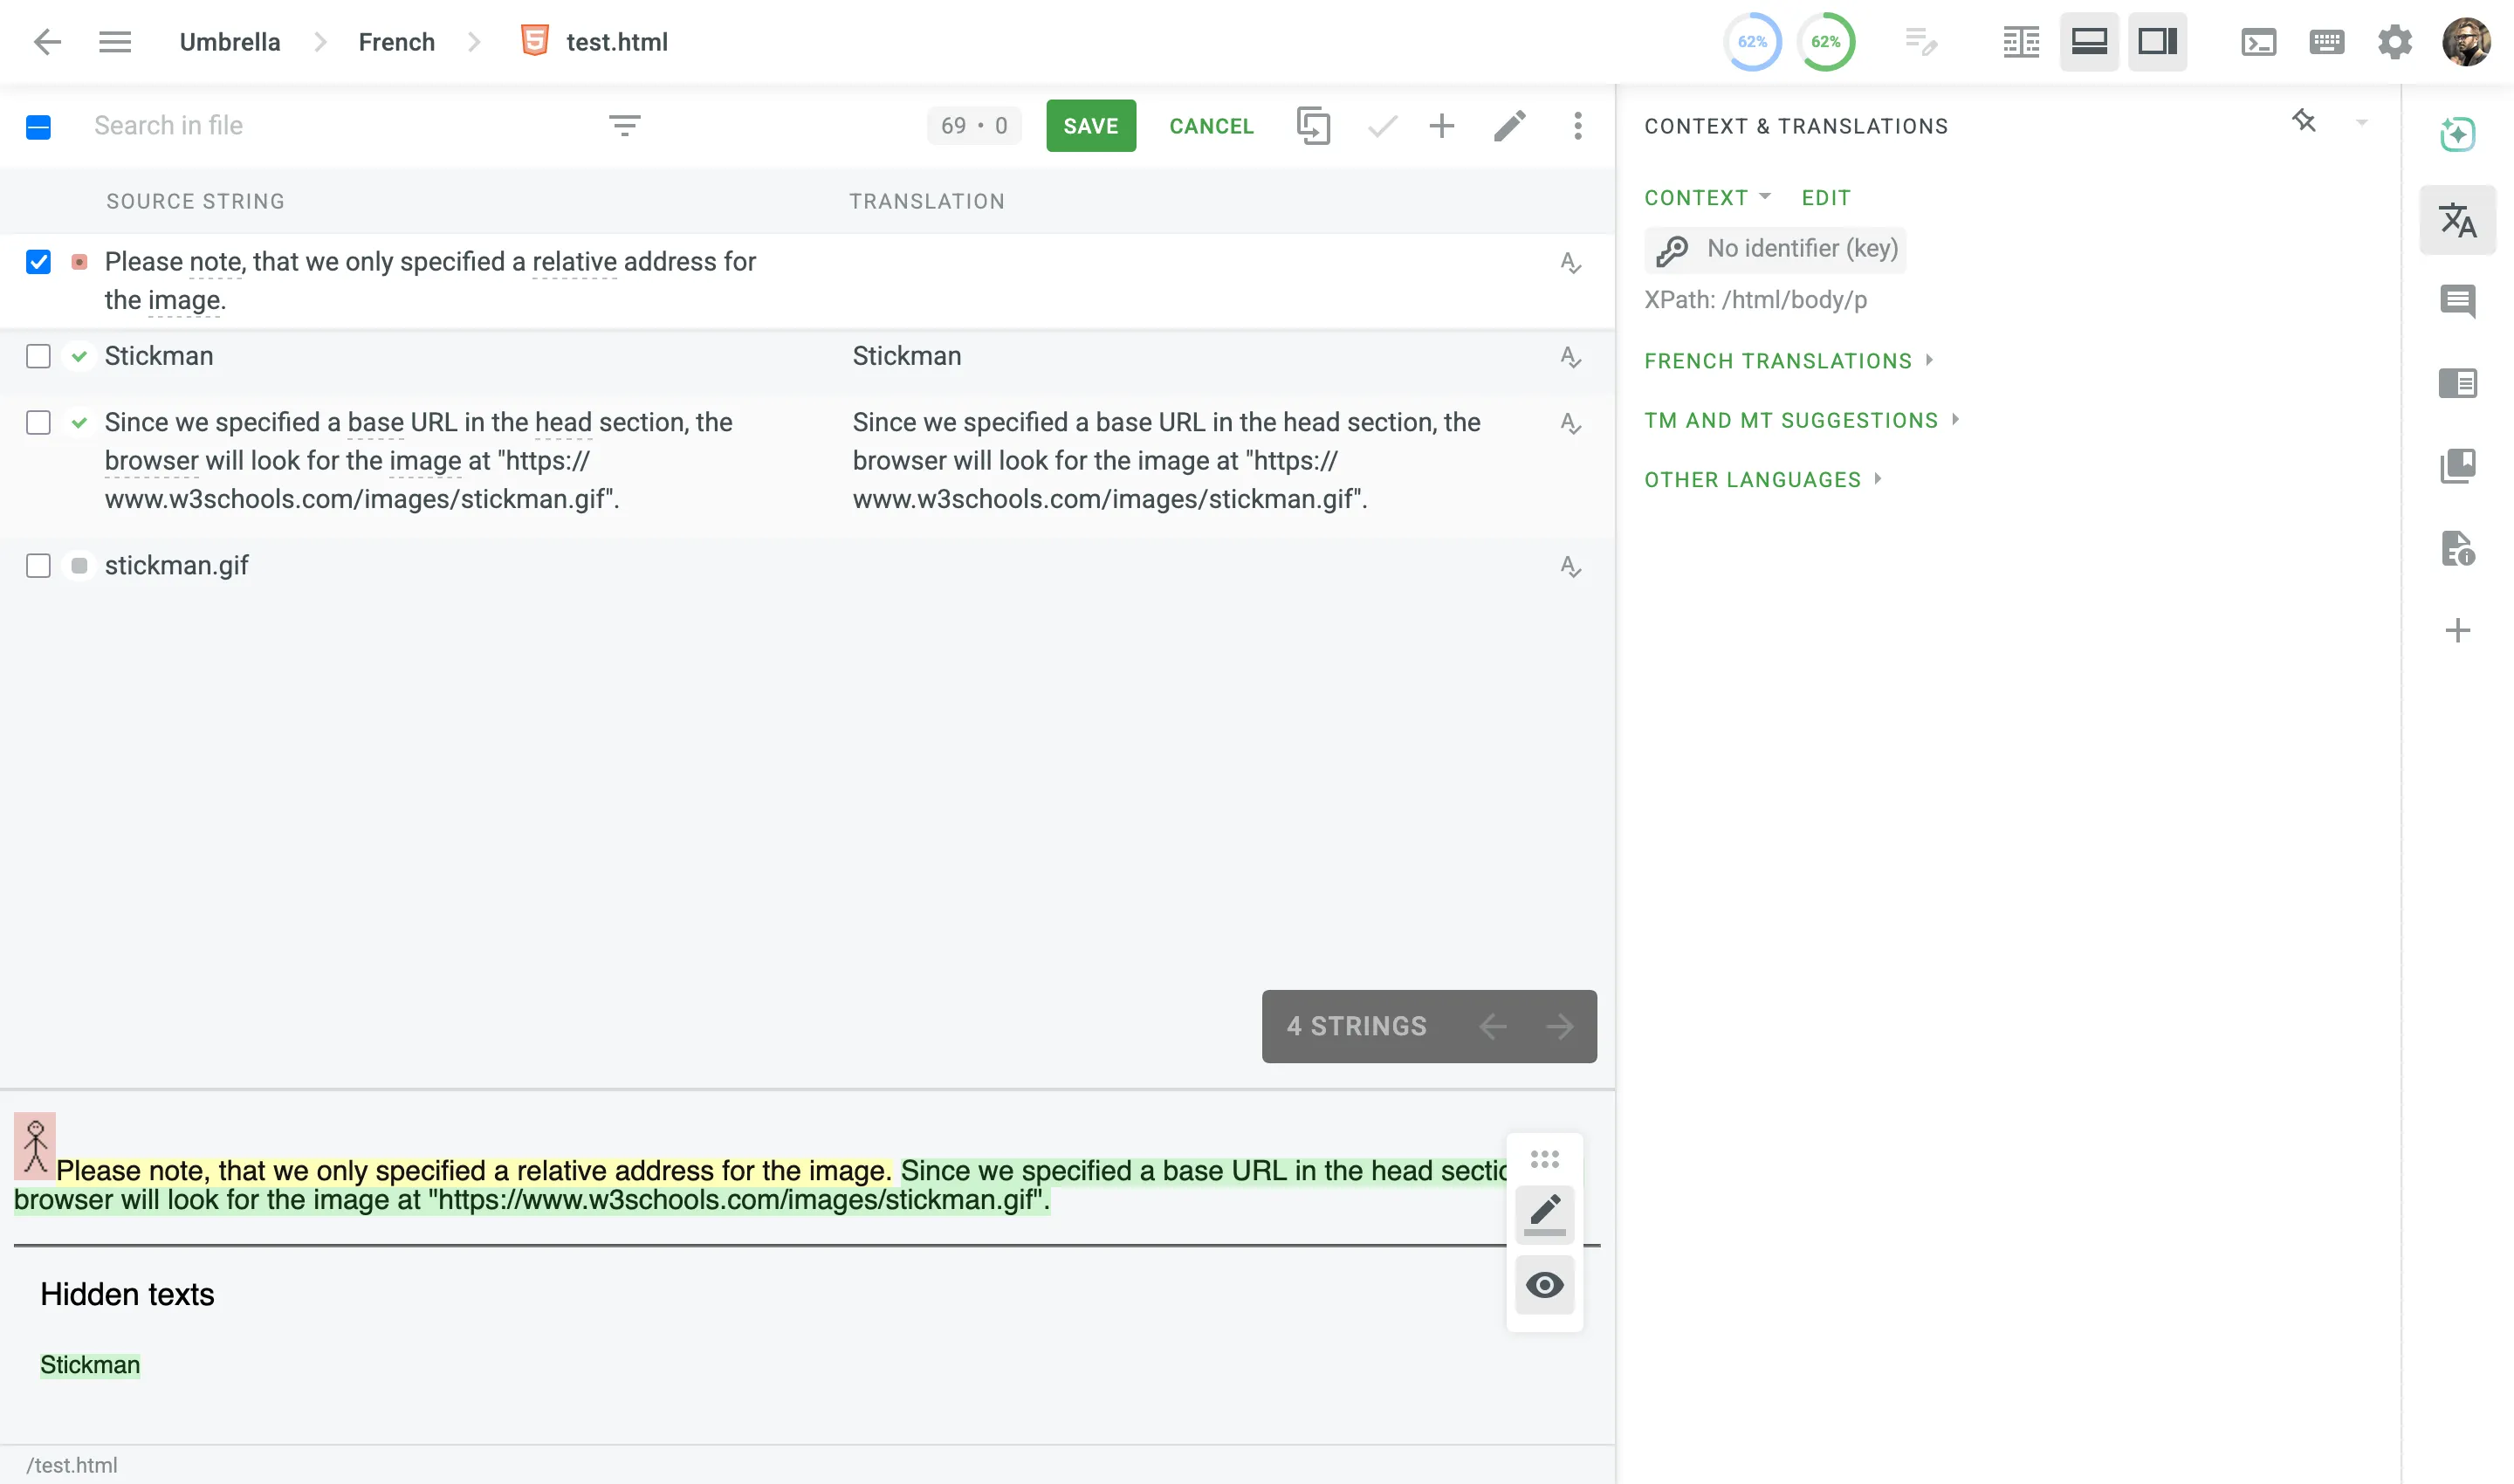Navigate to the French breadcrumb

(396, 42)
